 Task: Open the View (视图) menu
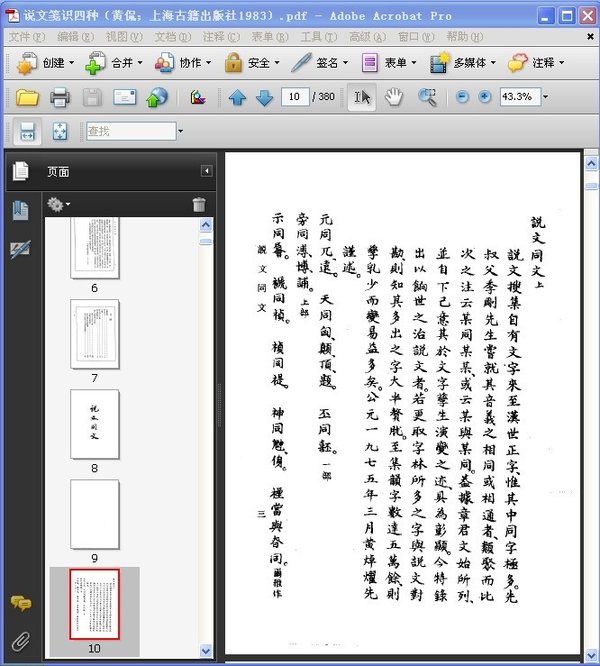click(124, 37)
